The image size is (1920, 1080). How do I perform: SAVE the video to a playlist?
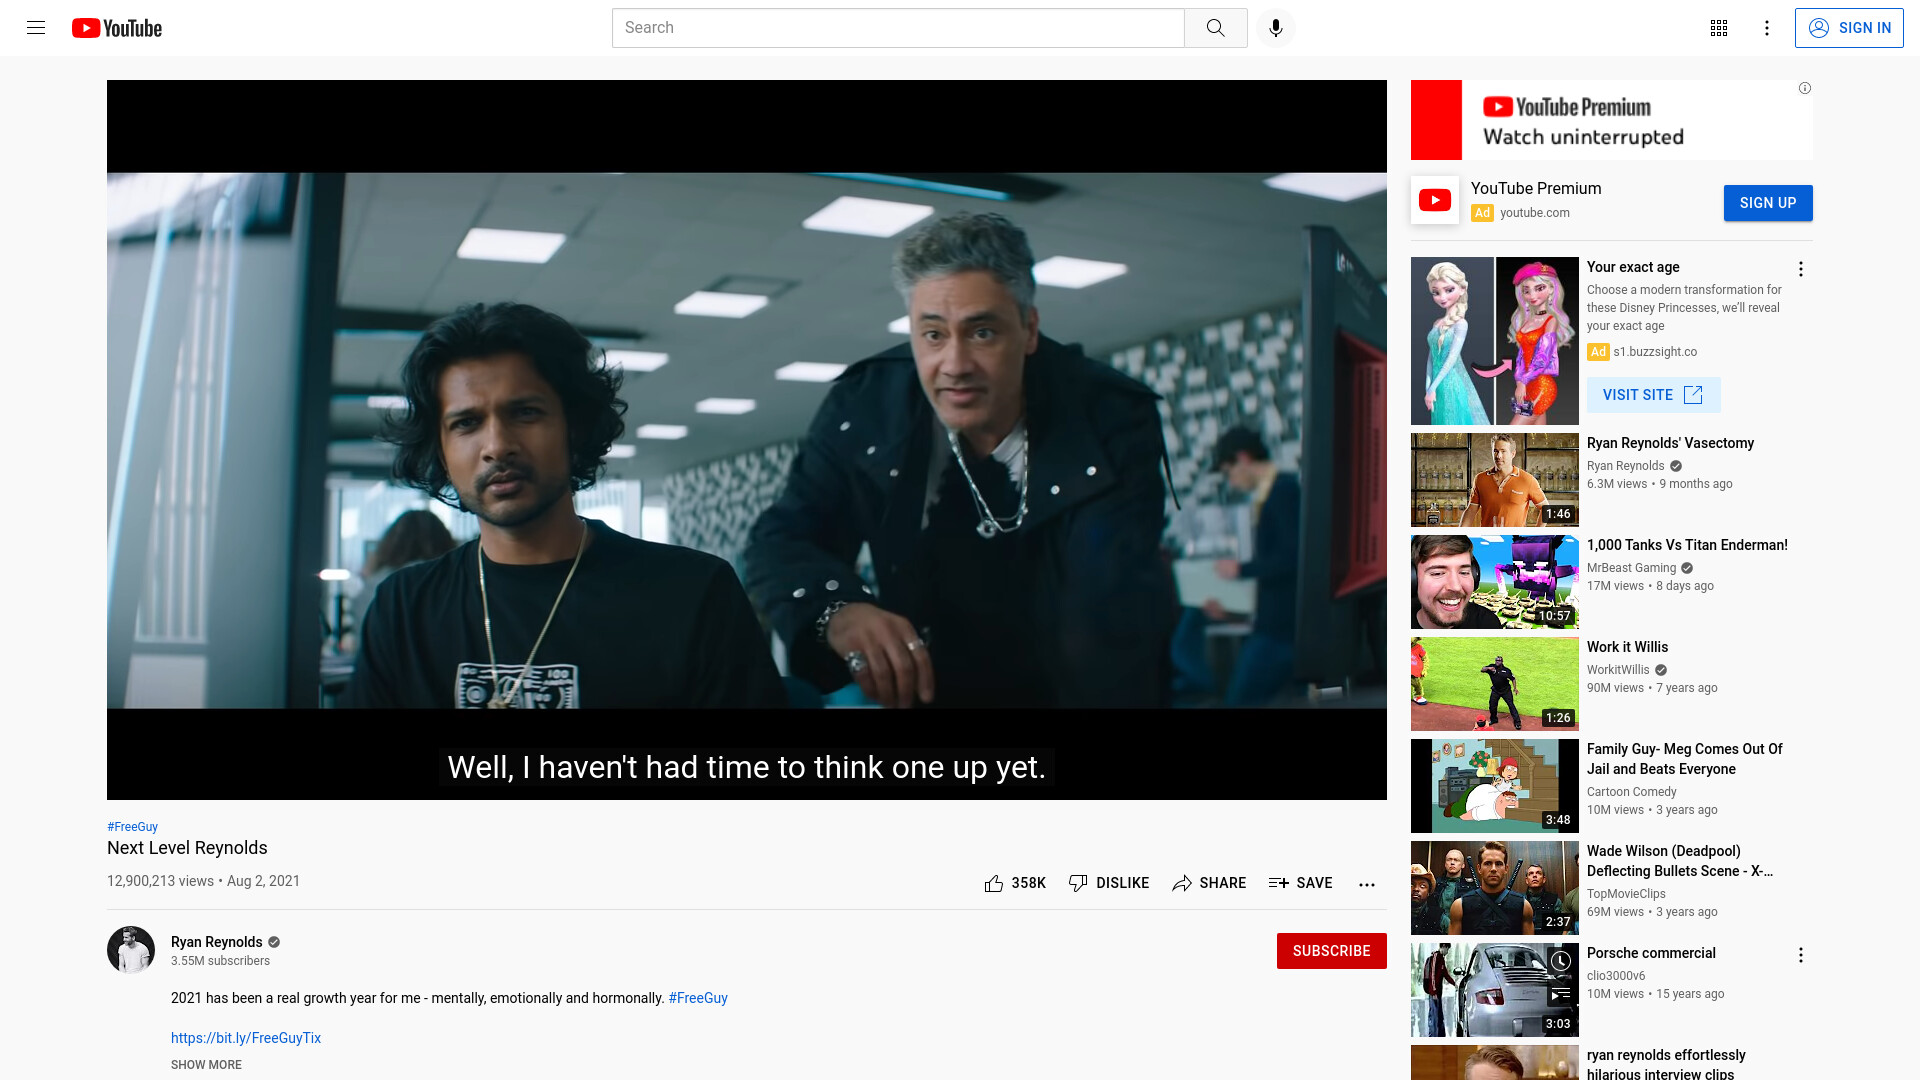(x=1300, y=883)
